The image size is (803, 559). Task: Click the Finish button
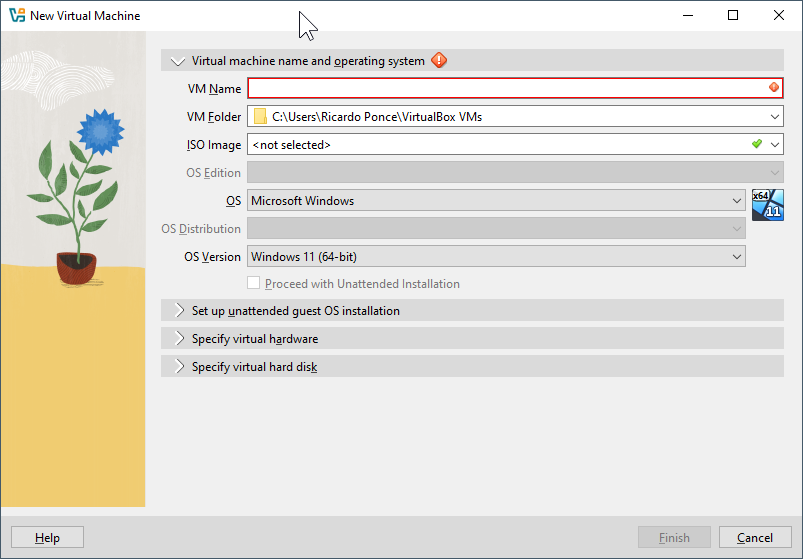point(674,538)
